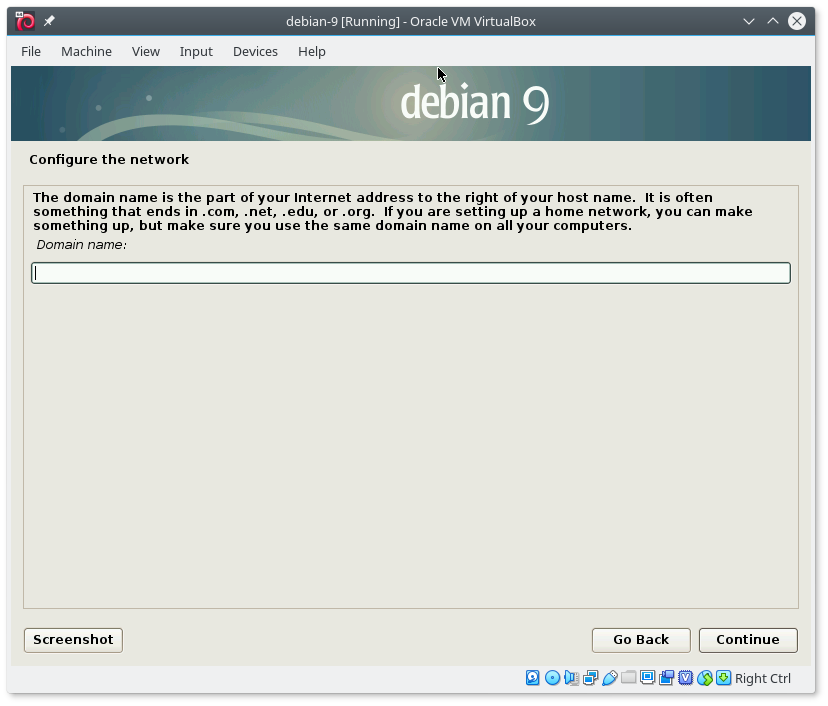Click the CPU virtualization status icon
This screenshot has width=828, height=706.
coord(686,678)
